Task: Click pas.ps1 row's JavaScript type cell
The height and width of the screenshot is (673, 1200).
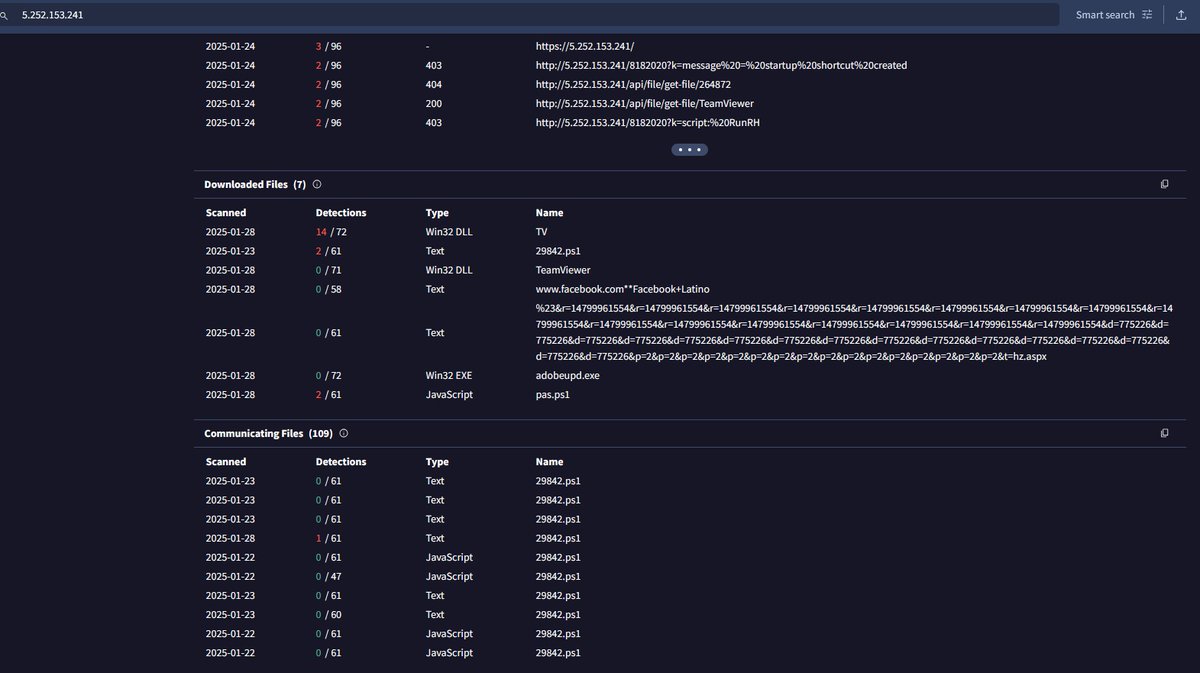Action: click(449, 395)
